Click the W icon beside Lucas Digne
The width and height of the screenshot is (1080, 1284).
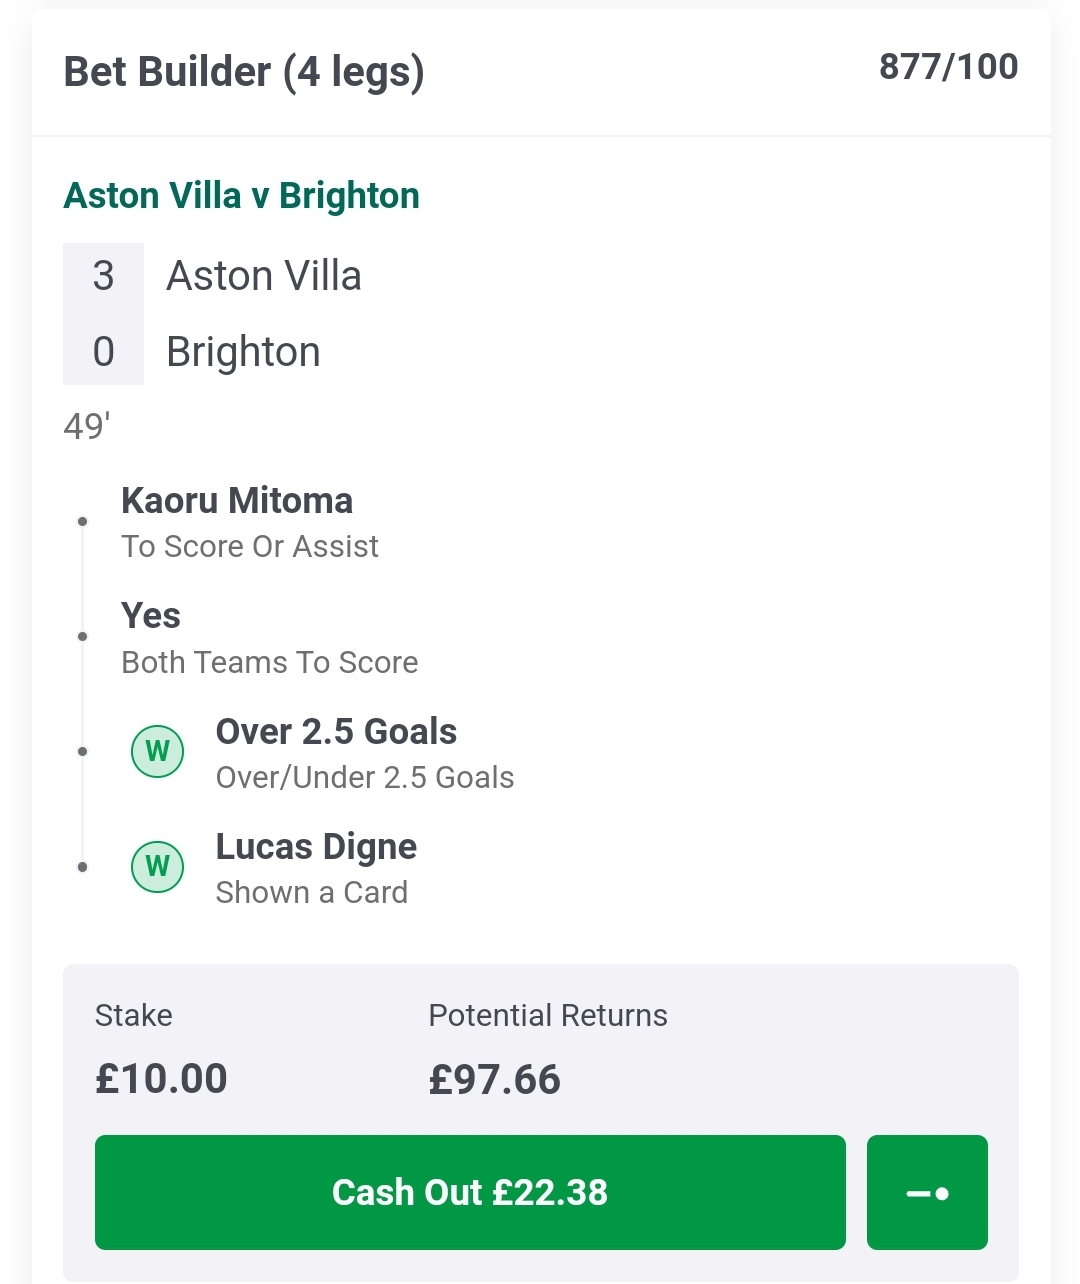coord(158,866)
